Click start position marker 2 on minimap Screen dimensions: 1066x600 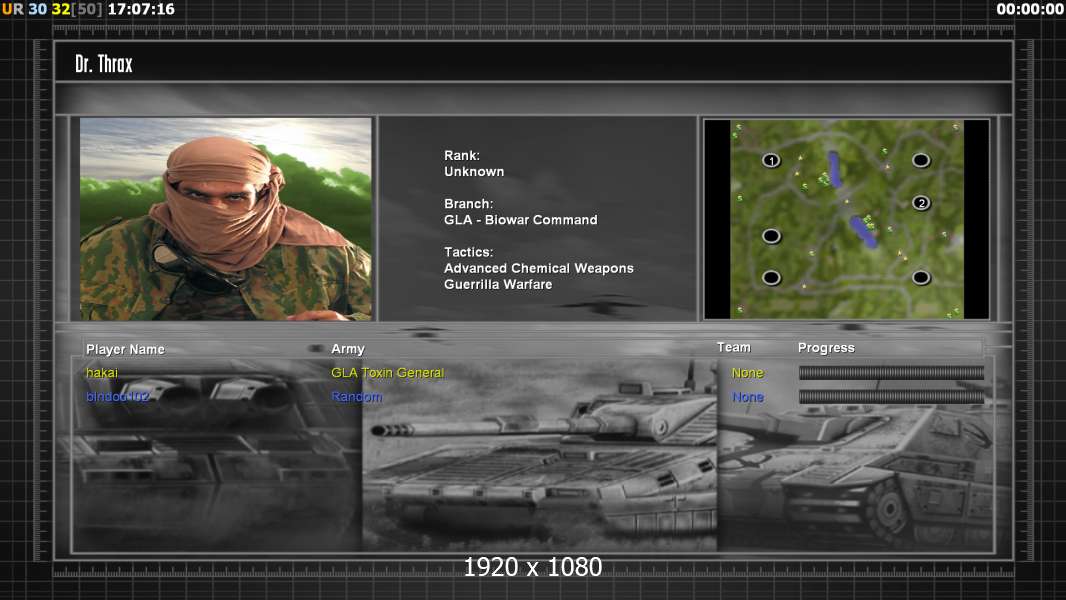pos(921,203)
